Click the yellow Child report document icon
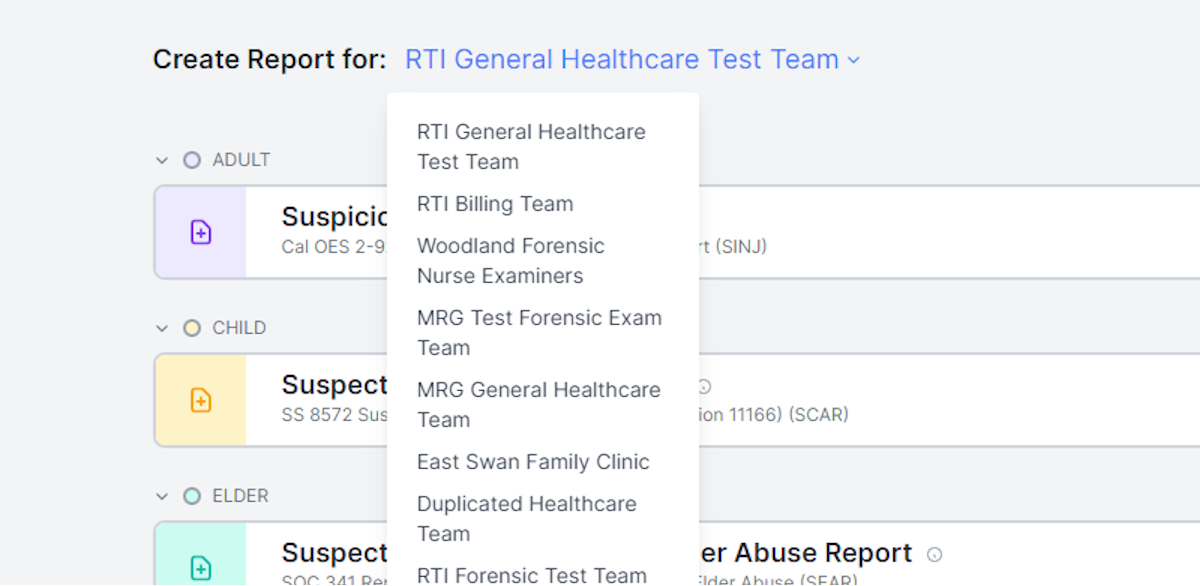Image resolution: width=1200 pixels, height=586 pixels. (x=201, y=401)
